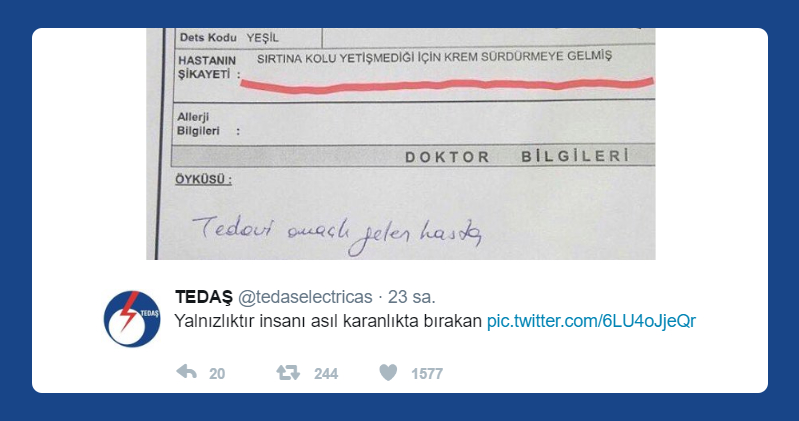
Task: Click the tweet text about Yalnızlıktır
Action: (328, 321)
